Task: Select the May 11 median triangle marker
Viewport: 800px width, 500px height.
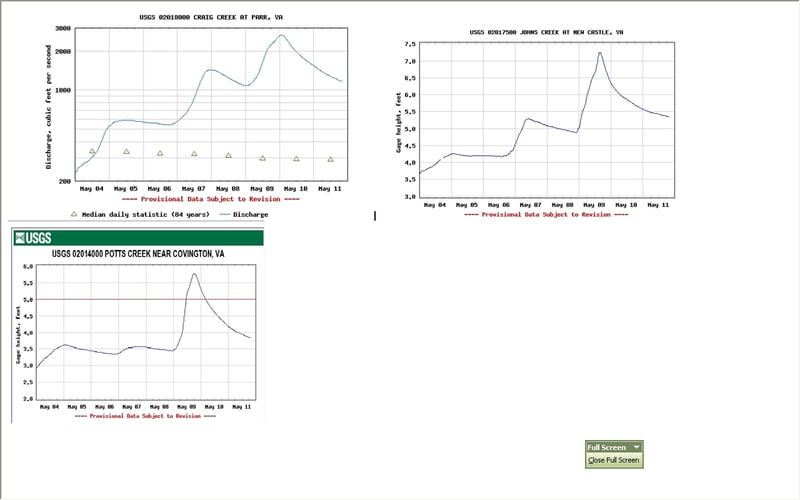Action: coord(331,159)
